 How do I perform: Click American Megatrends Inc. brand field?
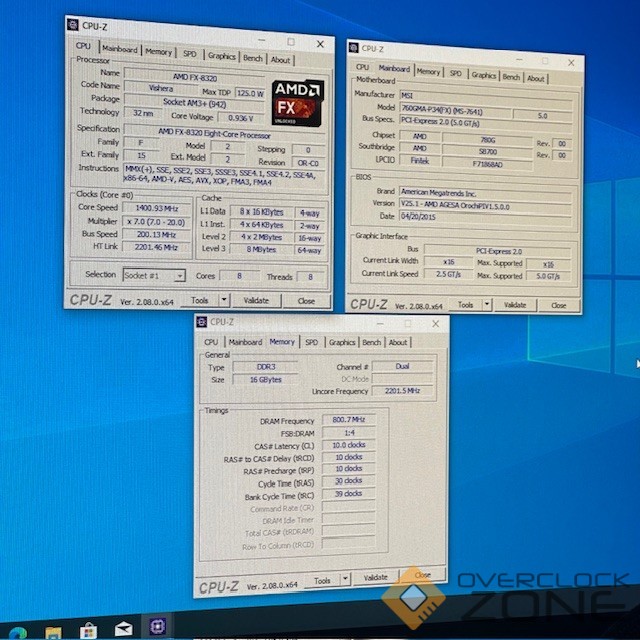486,193
